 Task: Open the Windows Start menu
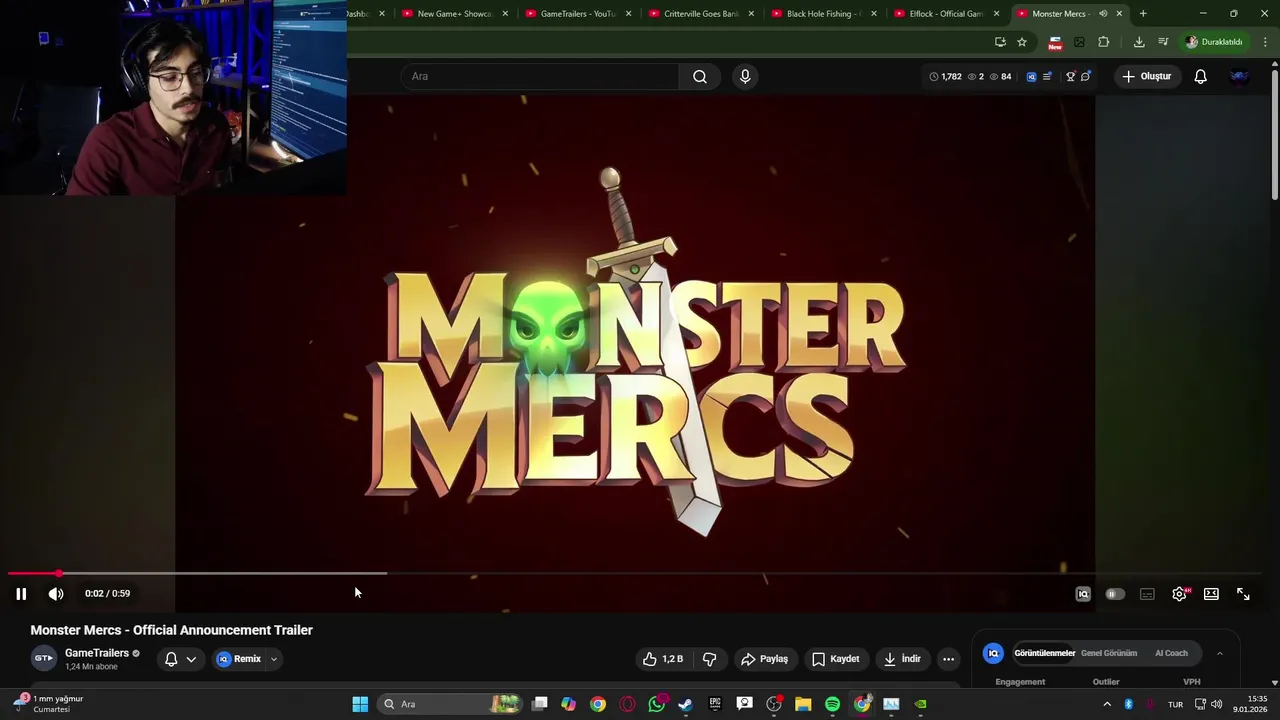pos(360,704)
